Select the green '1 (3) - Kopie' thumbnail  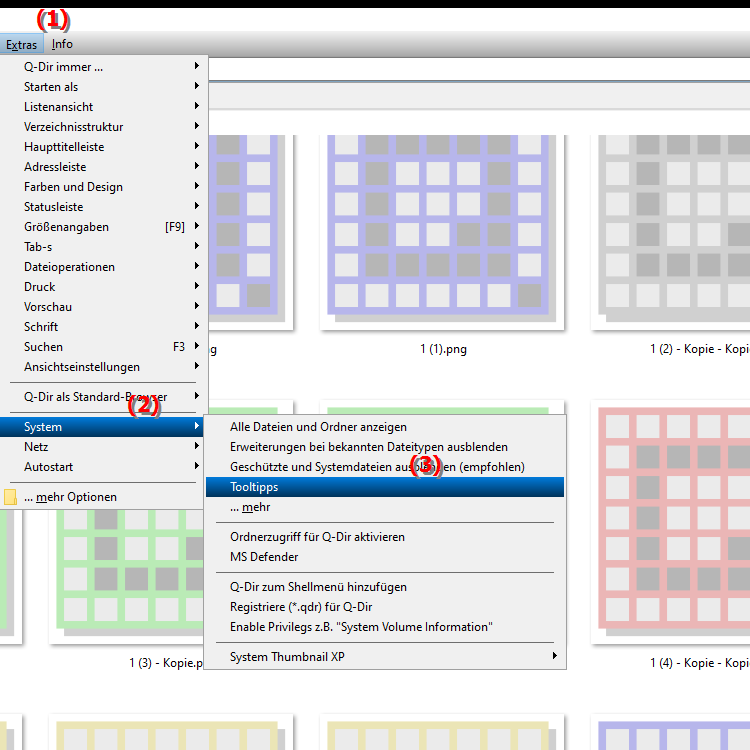click(x=128, y=576)
